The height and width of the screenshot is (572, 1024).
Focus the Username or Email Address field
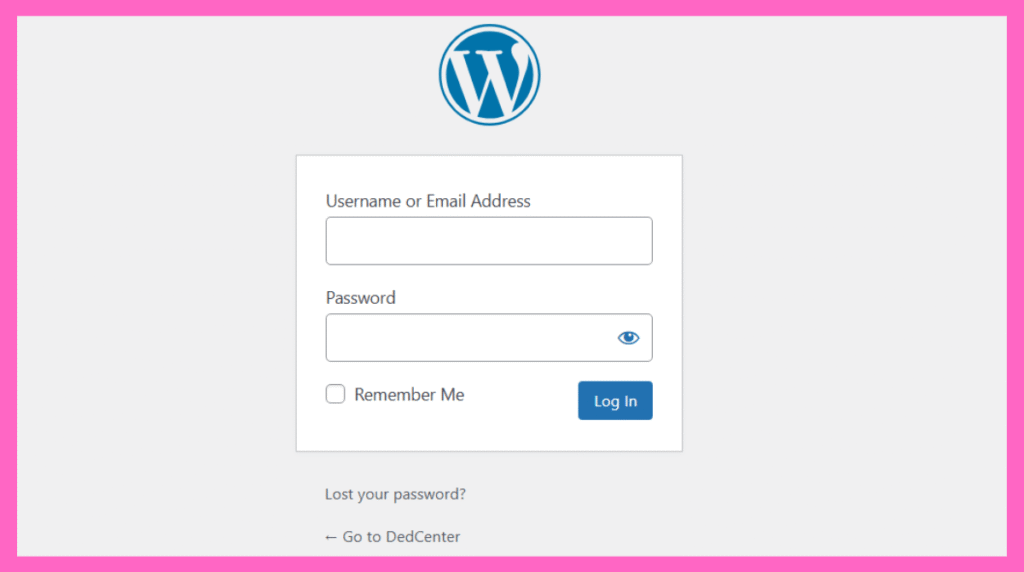pos(489,241)
